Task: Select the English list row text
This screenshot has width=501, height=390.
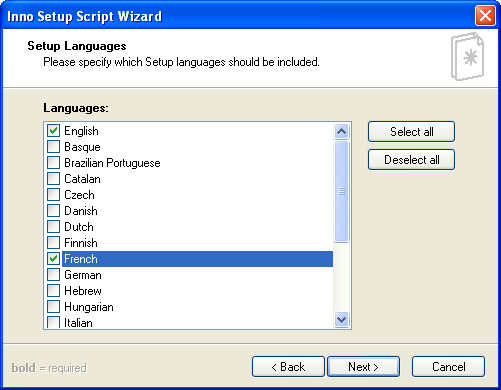Action: (x=81, y=131)
